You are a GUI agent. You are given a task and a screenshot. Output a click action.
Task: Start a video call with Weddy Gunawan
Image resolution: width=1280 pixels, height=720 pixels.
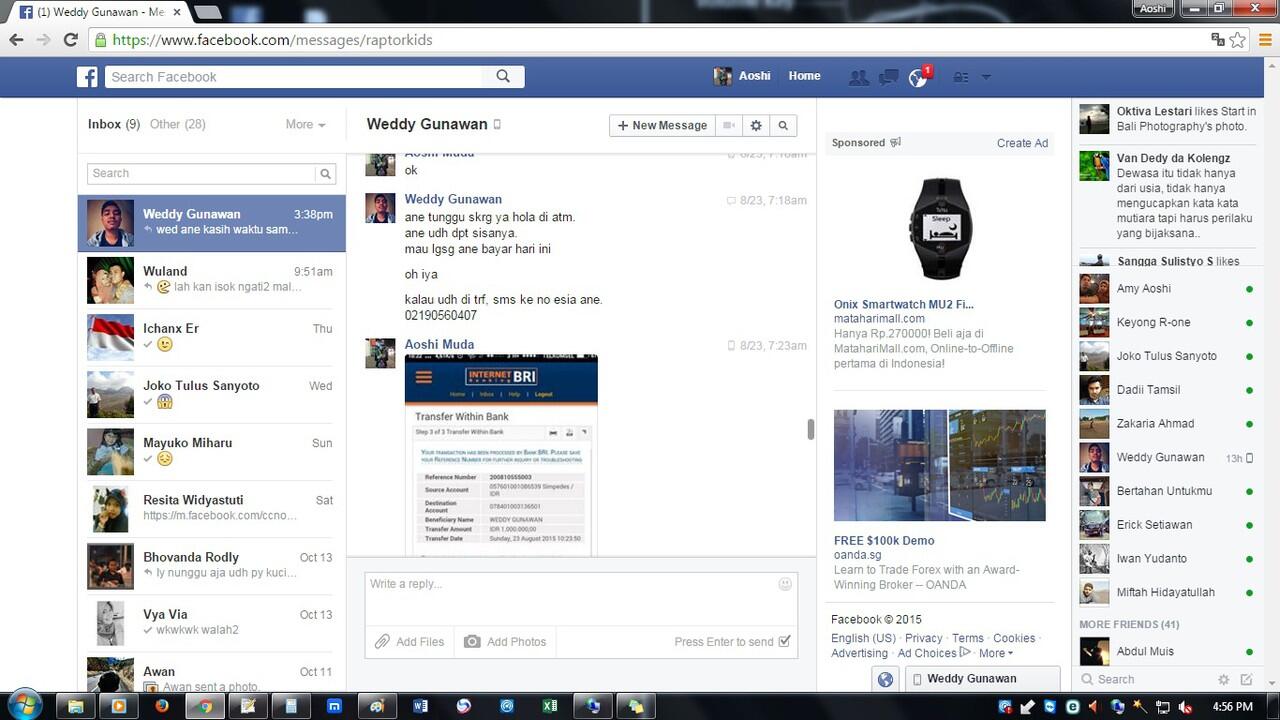coord(730,125)
